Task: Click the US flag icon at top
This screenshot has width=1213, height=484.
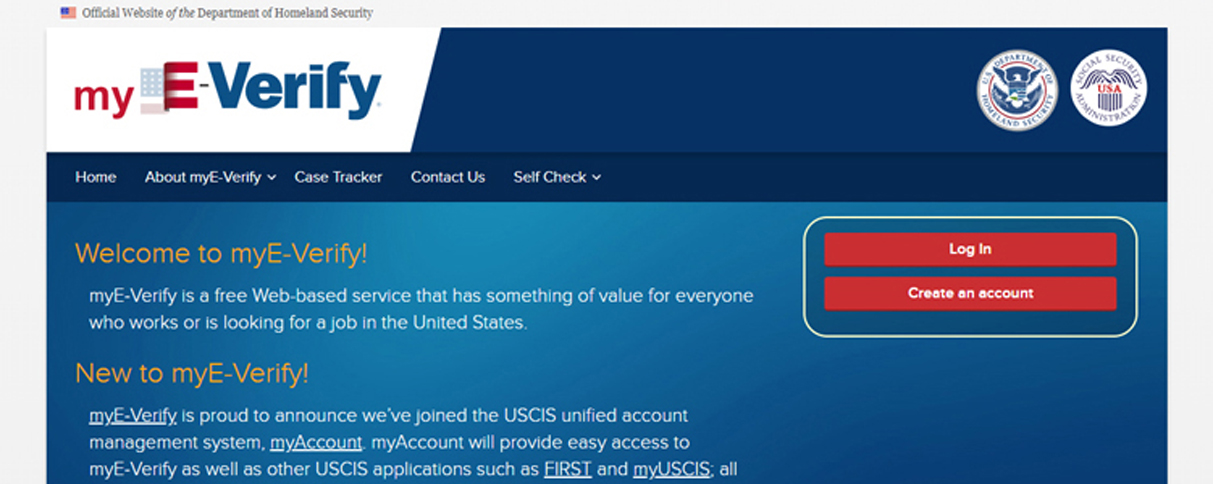Action: pos(68,13)
